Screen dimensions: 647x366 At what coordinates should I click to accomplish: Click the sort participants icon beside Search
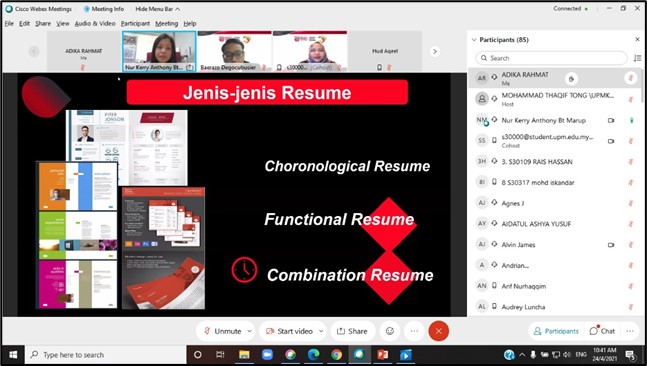637,58
